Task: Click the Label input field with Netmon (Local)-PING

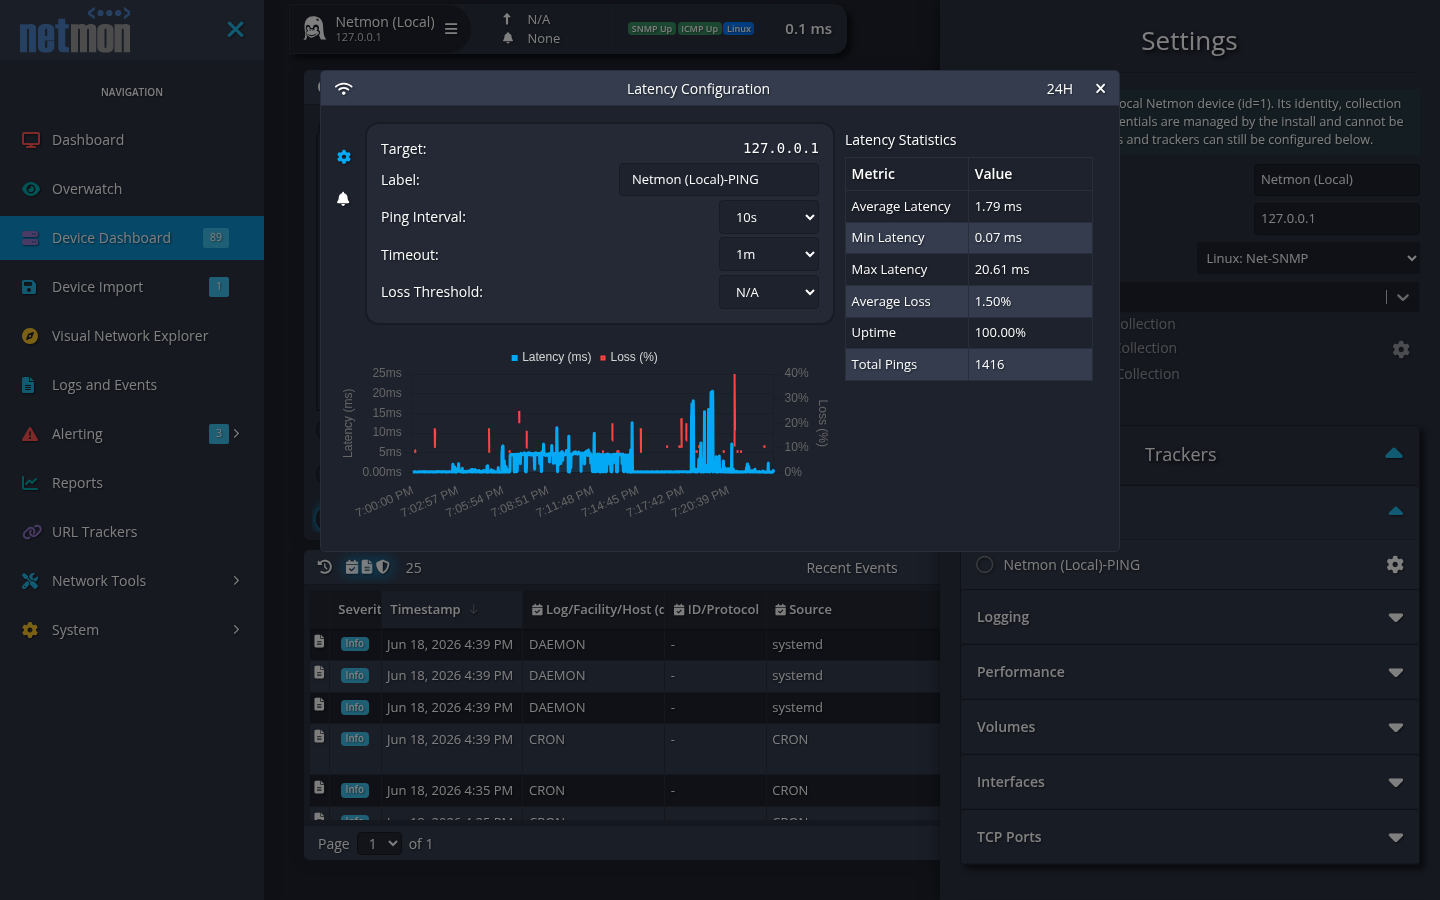Action: tap(719, 180)
